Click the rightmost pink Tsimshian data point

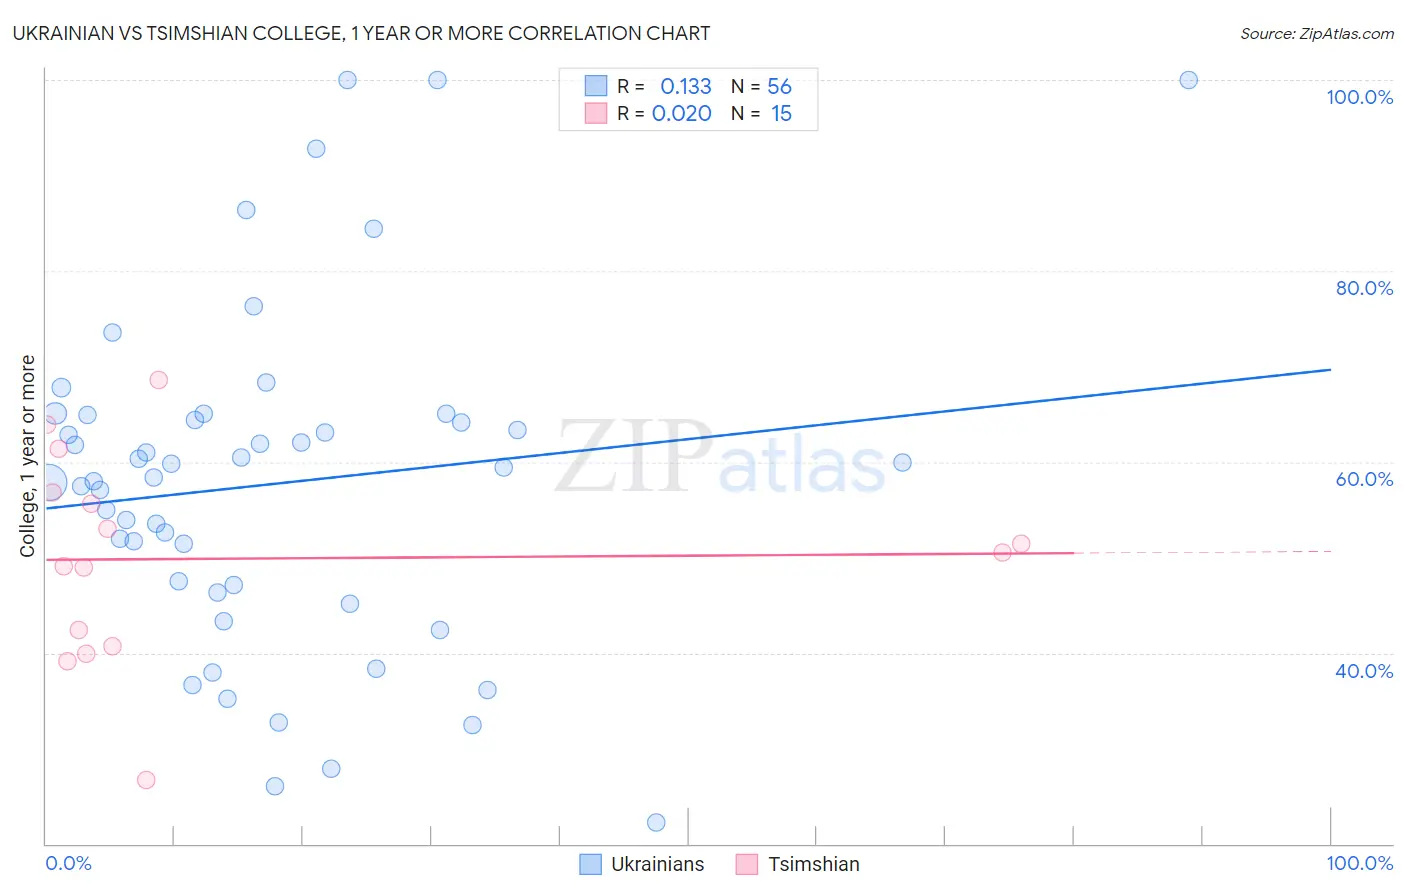(x=1021, y=544)
